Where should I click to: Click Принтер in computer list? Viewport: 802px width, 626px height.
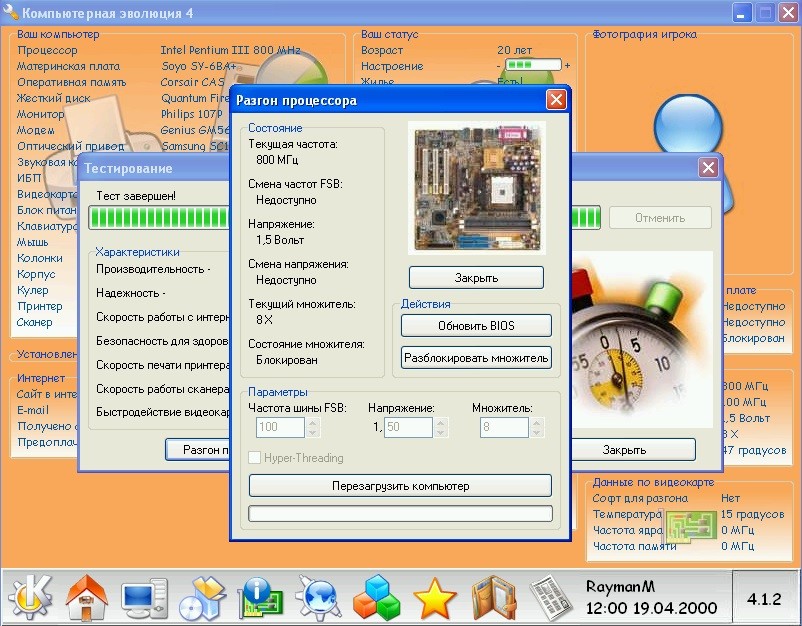pyautogui.click(x=40, y=306)
